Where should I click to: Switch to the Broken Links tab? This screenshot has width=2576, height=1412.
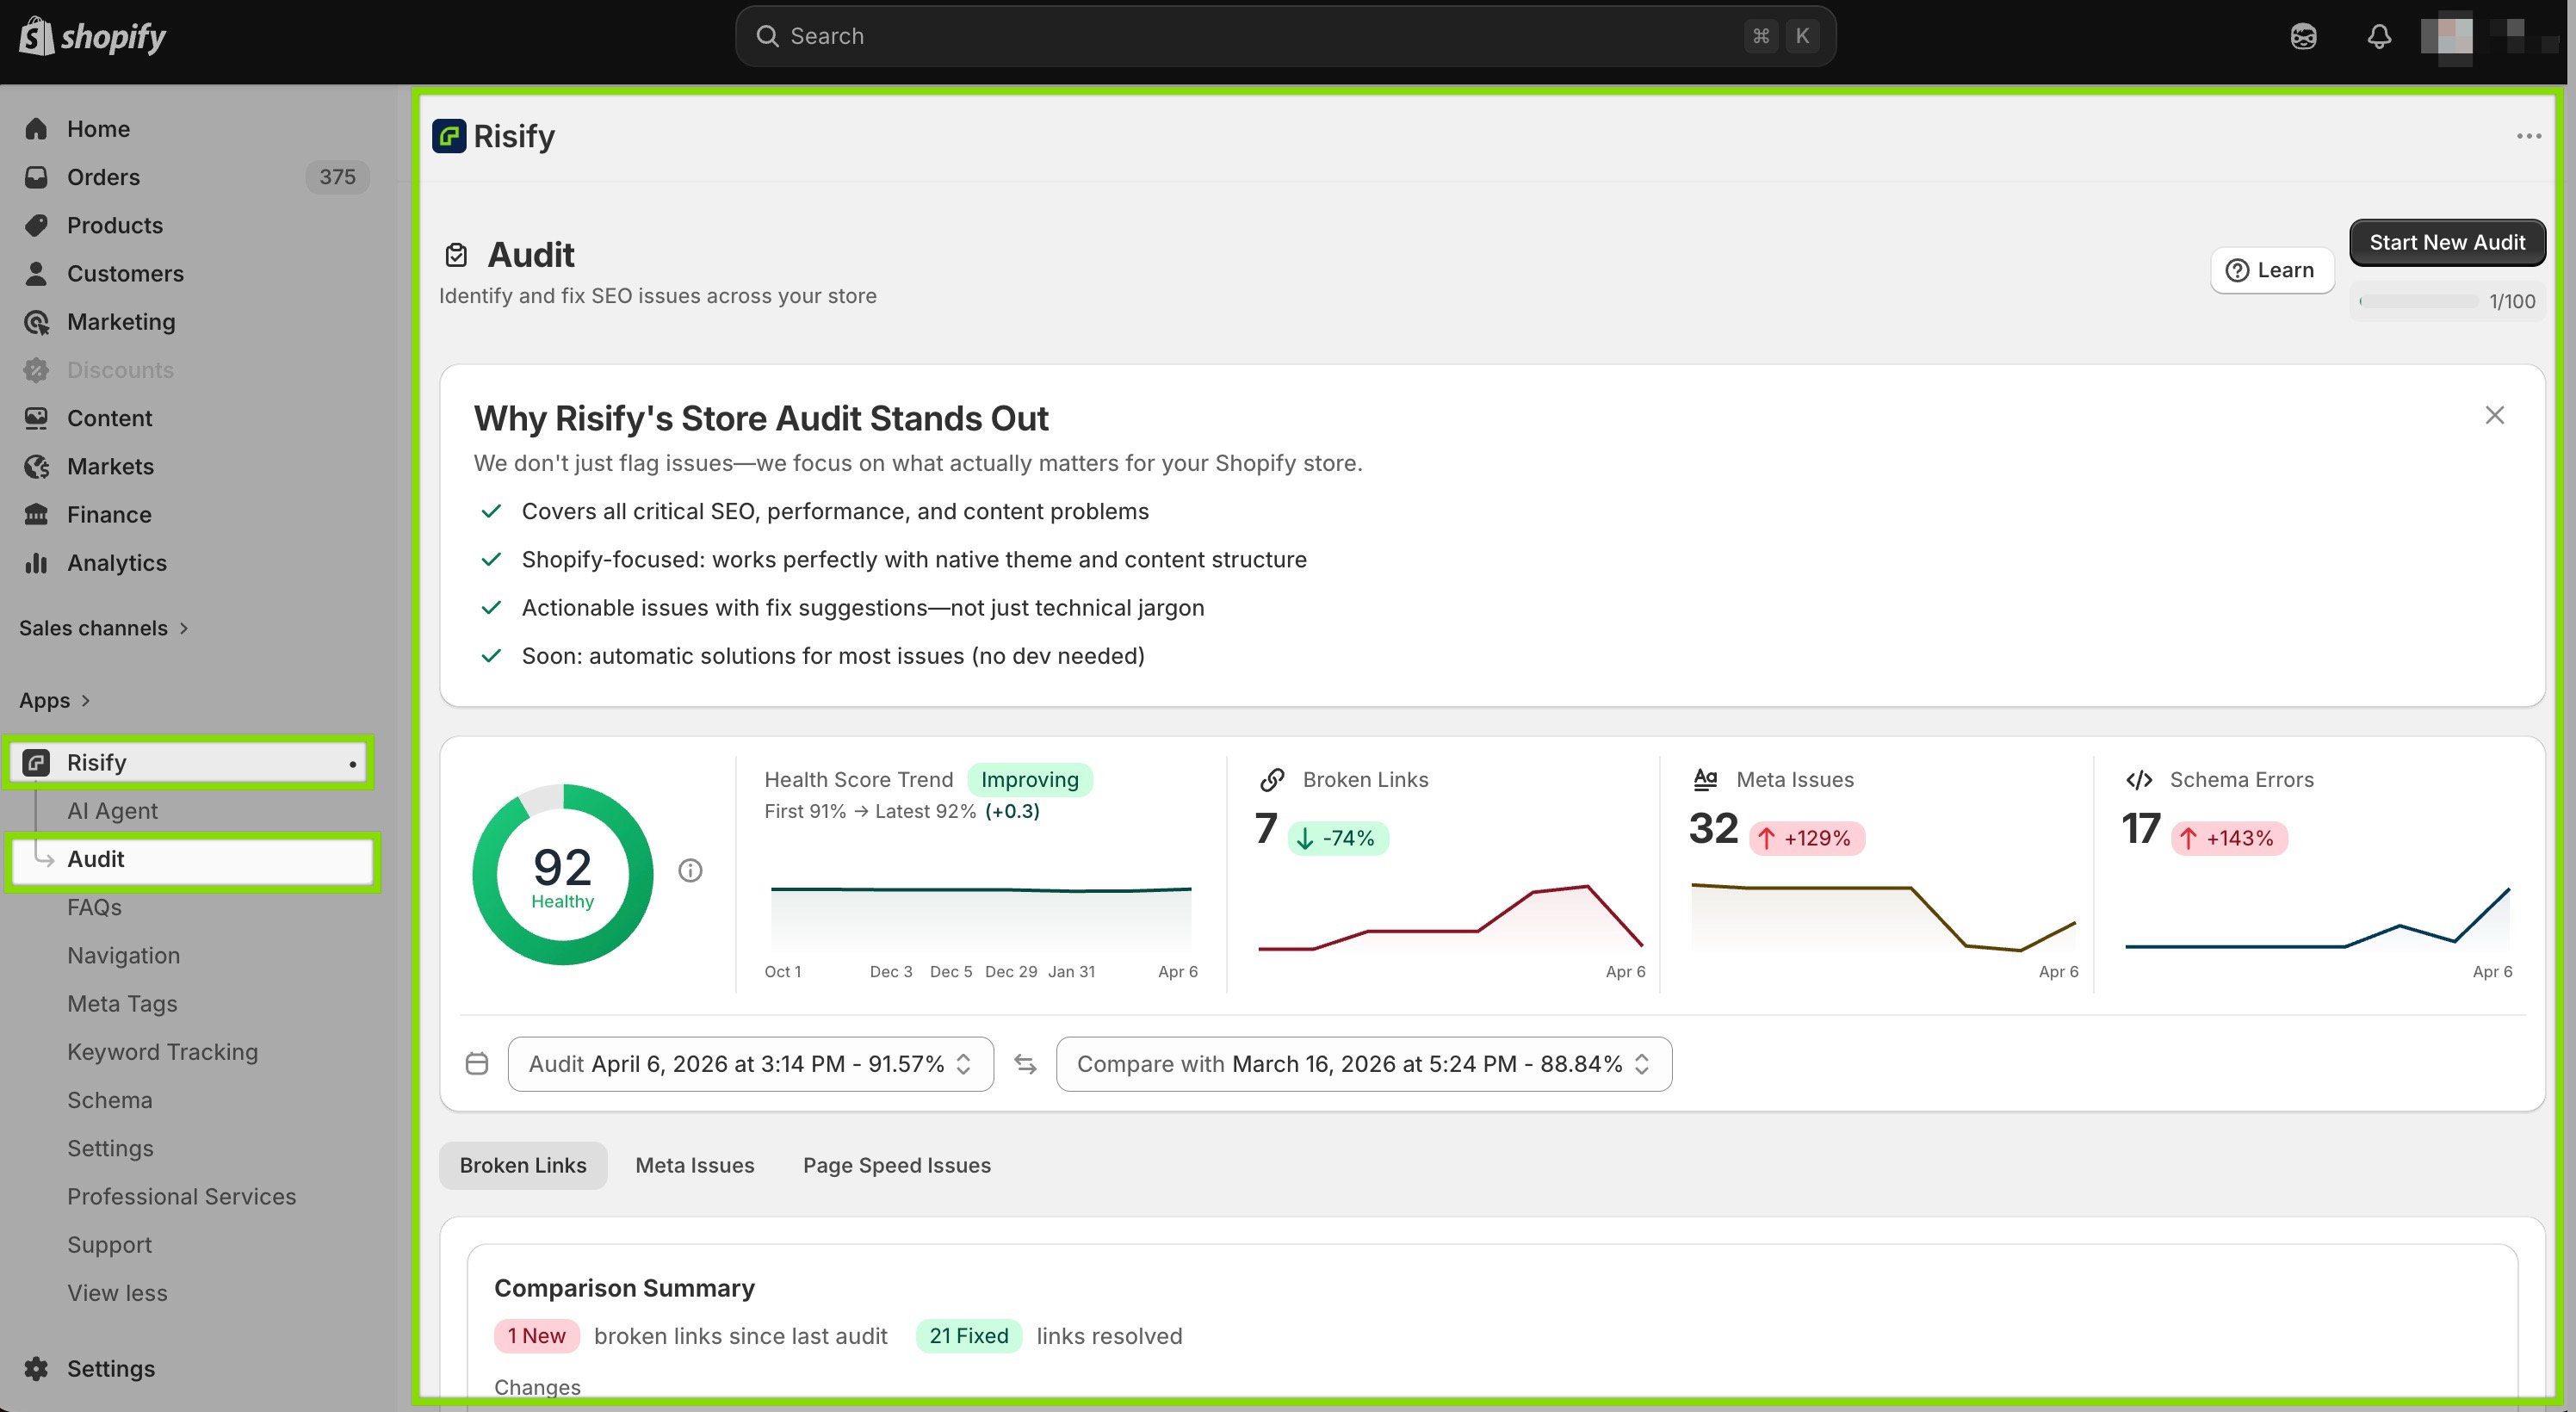(x=523, y=1165)
